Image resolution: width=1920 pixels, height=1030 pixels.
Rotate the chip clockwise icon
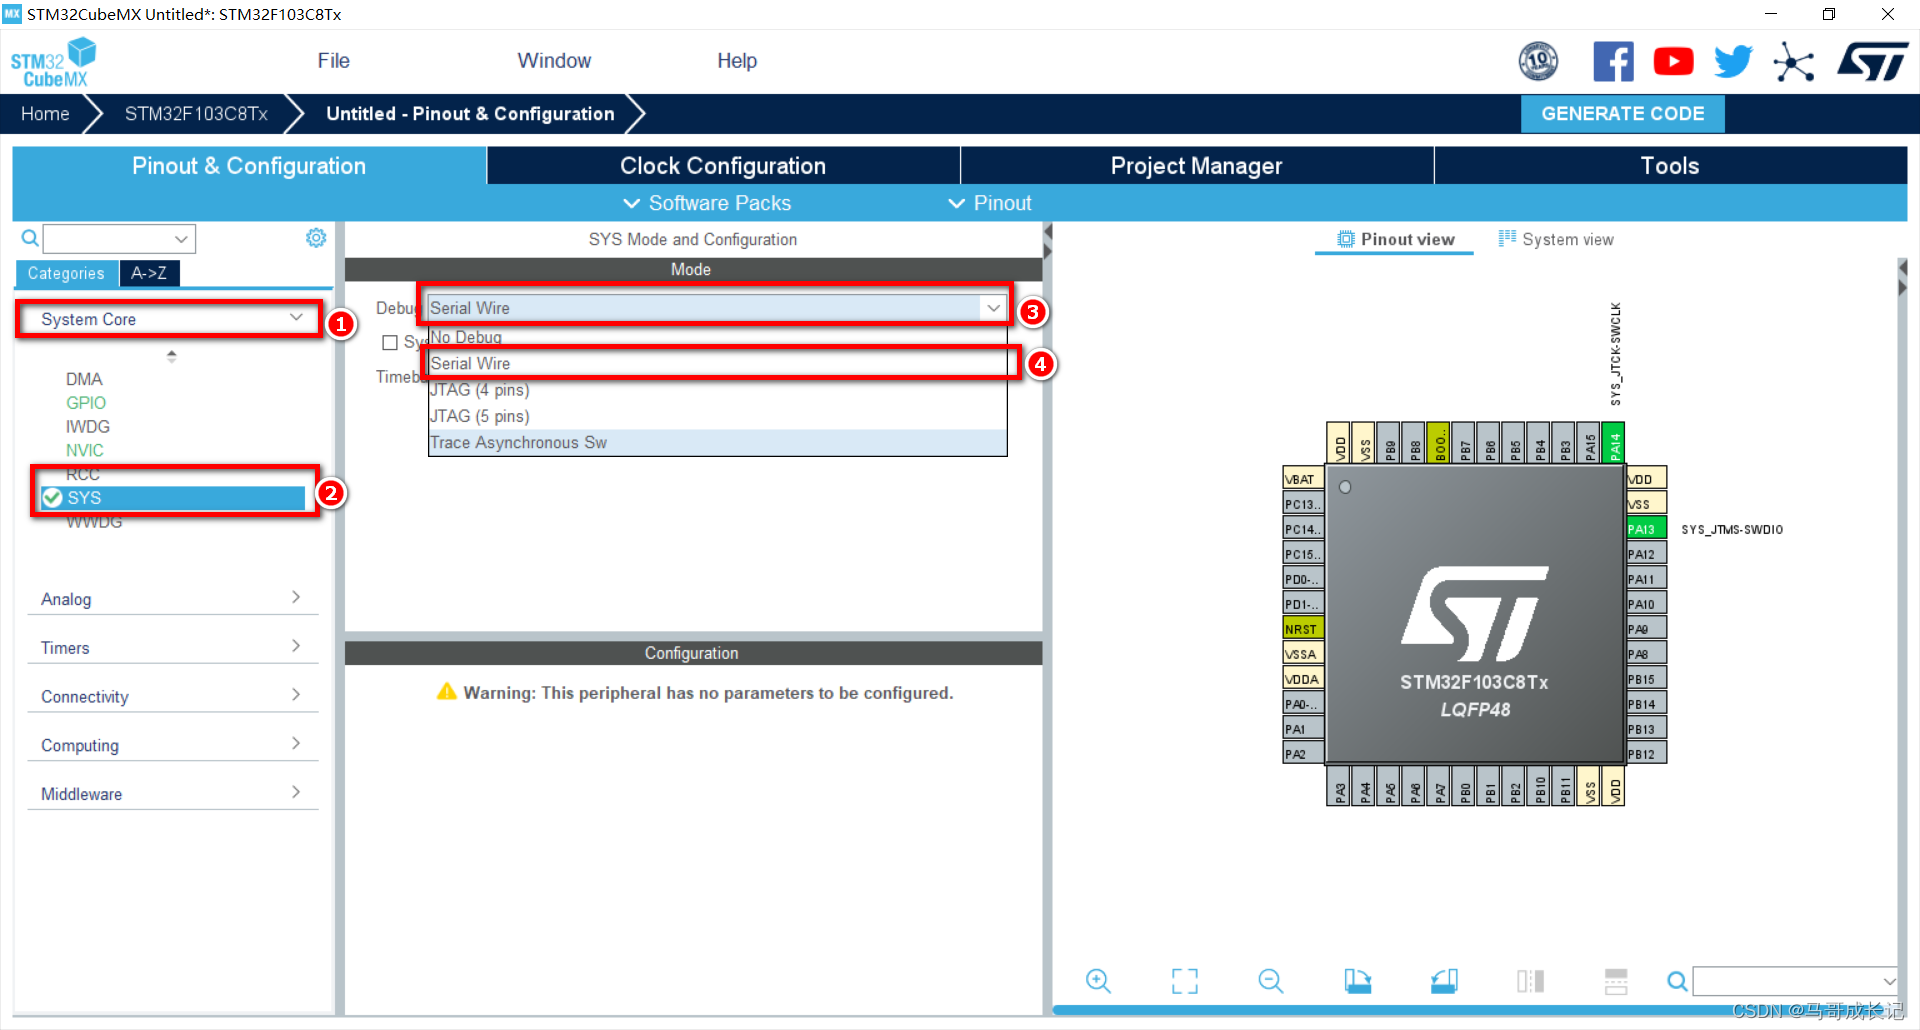coord(1357,981)
